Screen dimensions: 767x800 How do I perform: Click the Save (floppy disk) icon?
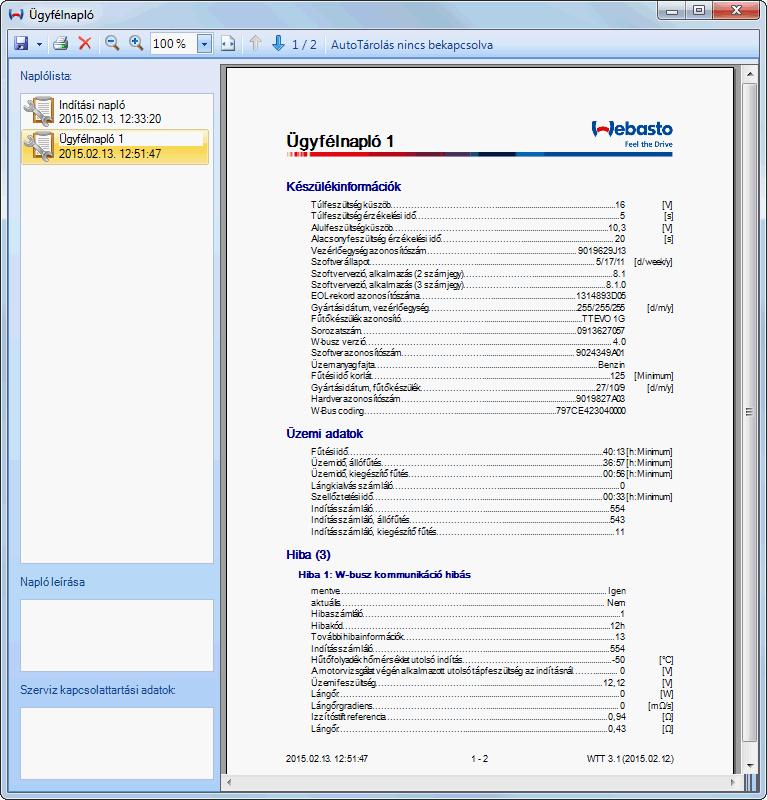21,43
